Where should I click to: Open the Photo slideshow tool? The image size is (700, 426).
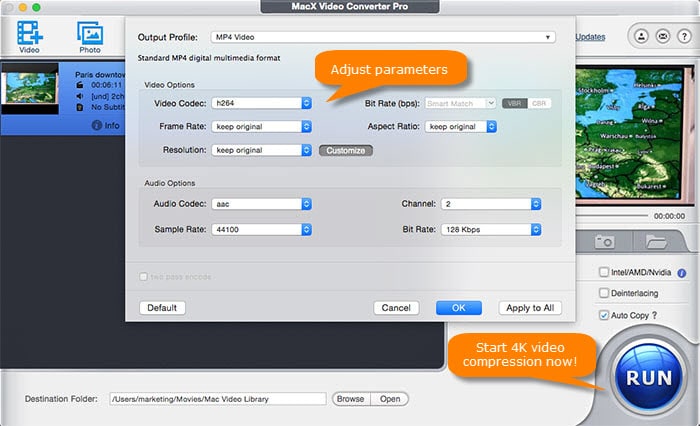[90, 37]
